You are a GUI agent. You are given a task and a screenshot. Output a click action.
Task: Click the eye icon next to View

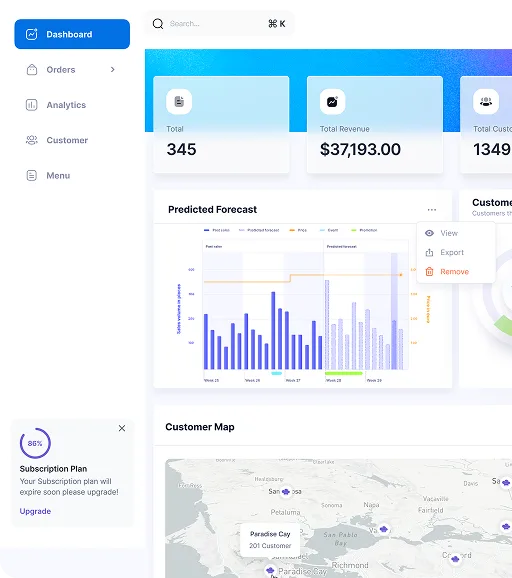(429, 233)
